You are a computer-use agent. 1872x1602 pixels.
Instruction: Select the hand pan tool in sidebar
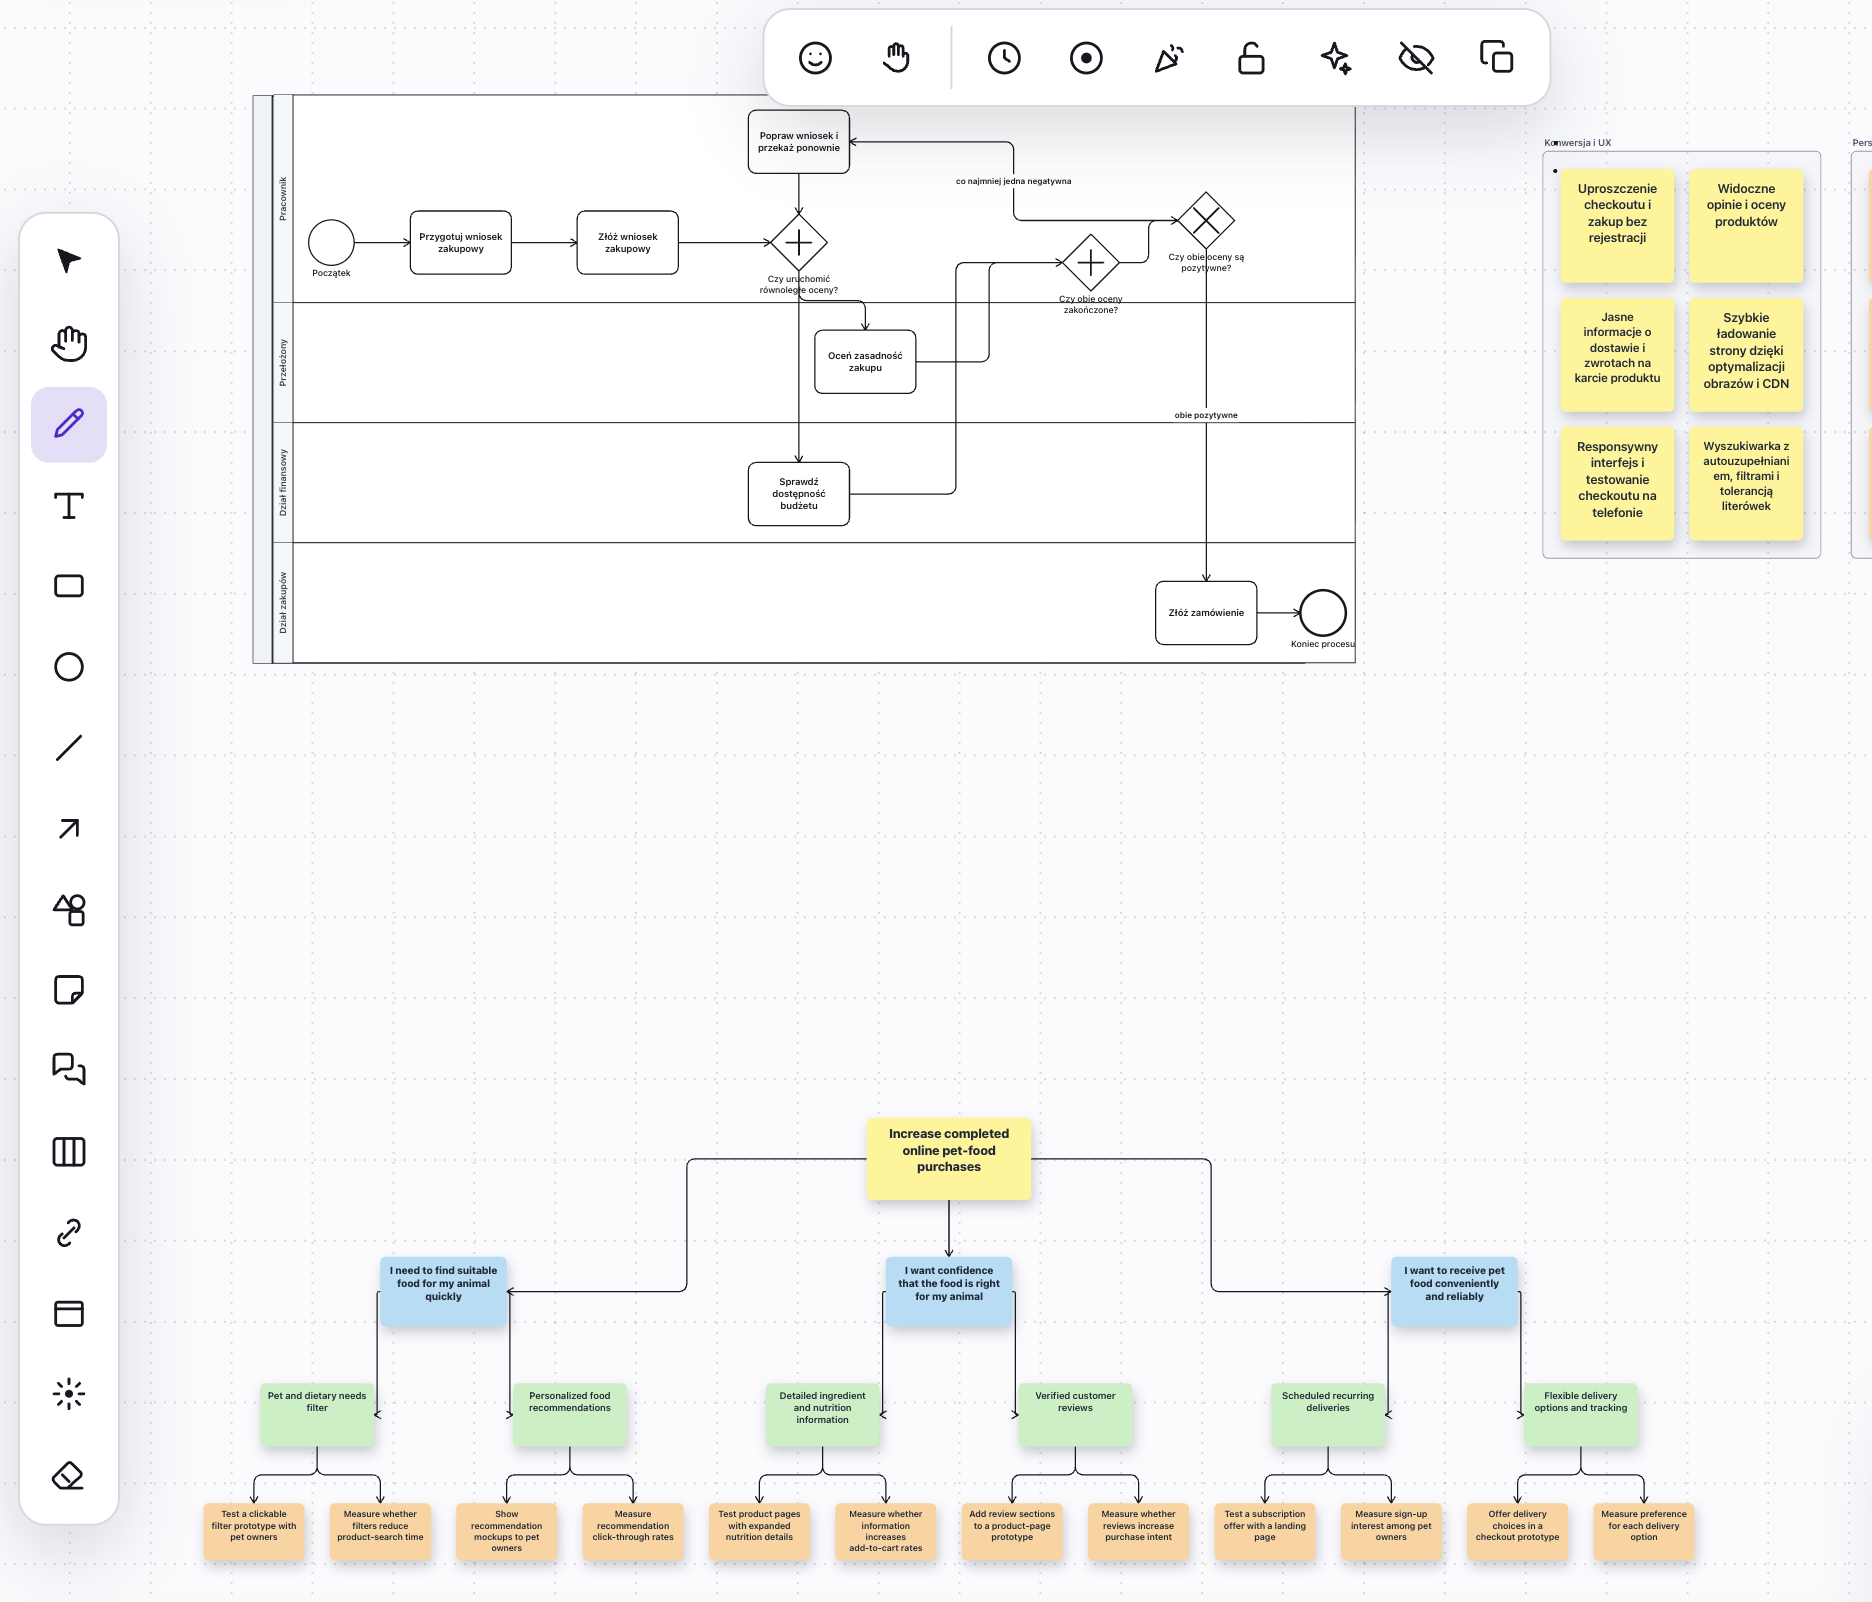[68, 343]
